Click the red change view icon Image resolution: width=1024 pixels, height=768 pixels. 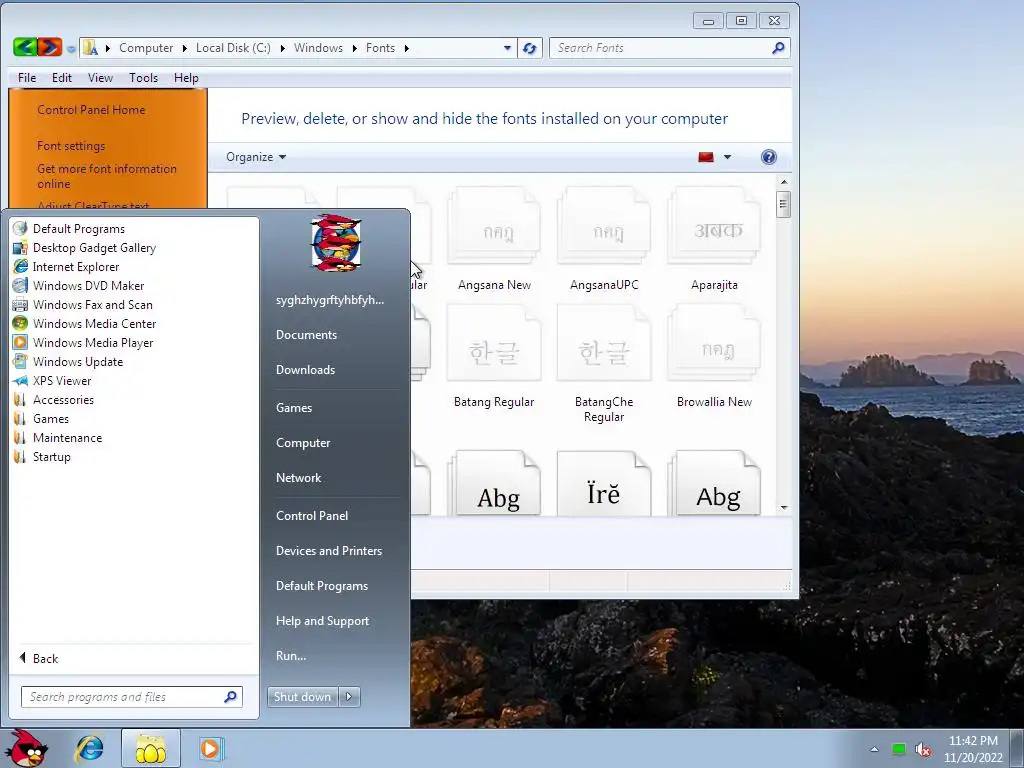coord(706,157)
